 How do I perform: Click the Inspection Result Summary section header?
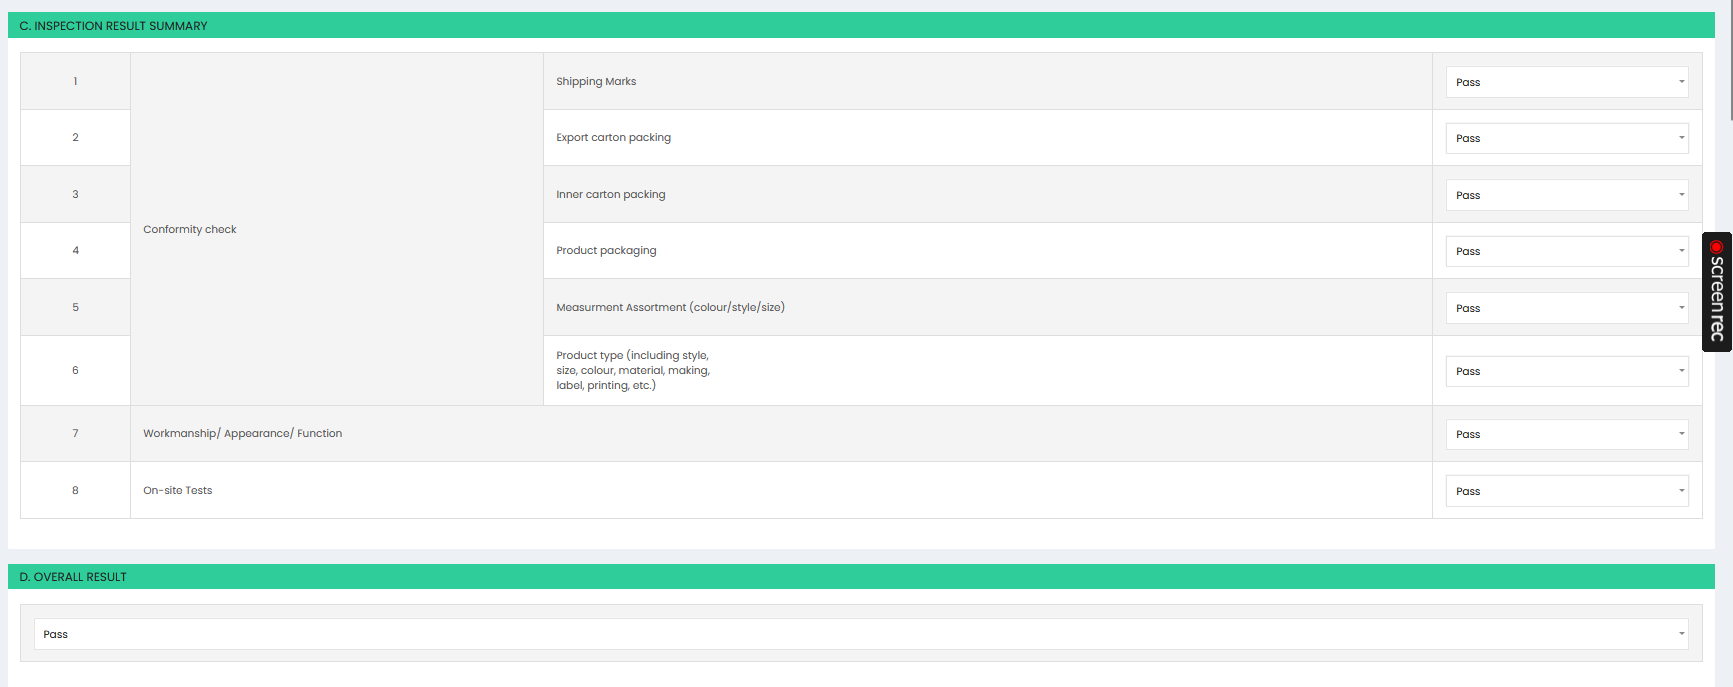[861, 25]
